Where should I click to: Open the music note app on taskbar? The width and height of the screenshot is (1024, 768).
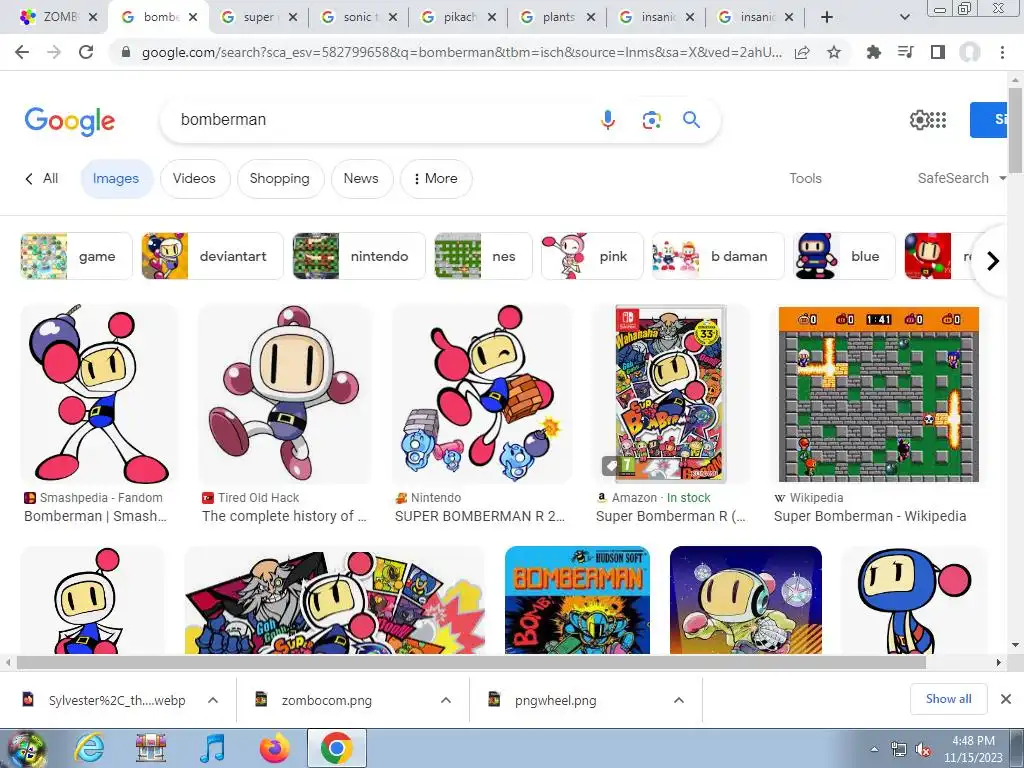tap(212, 748)
